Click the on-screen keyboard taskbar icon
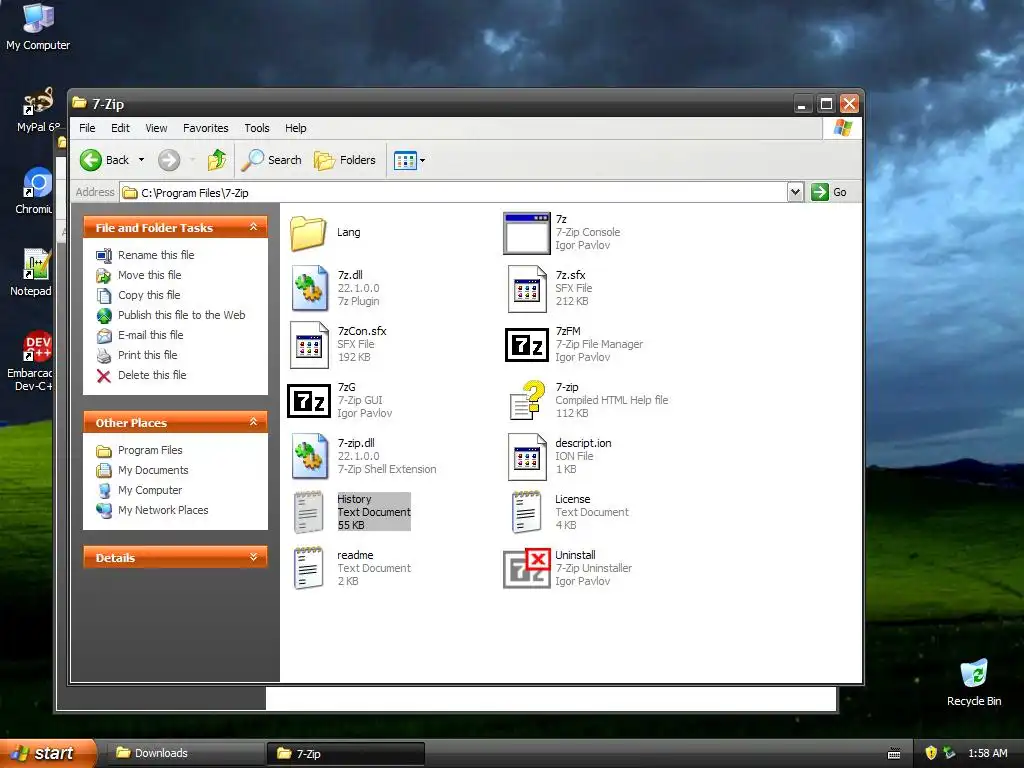The height and width of the screenshot is (768, 1024). point(894,754)
